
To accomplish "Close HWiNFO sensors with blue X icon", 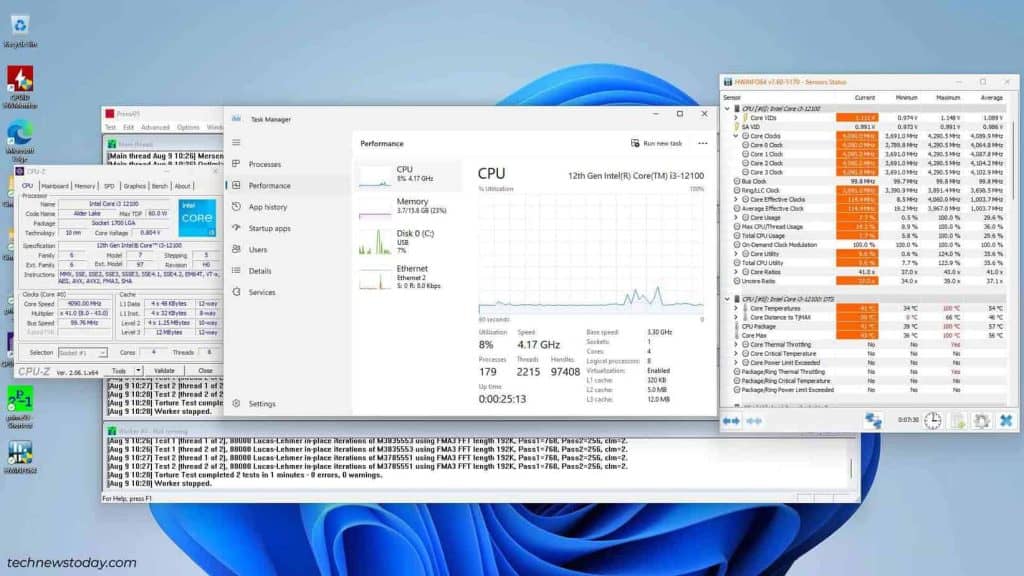I will [x=1006, y=421].
